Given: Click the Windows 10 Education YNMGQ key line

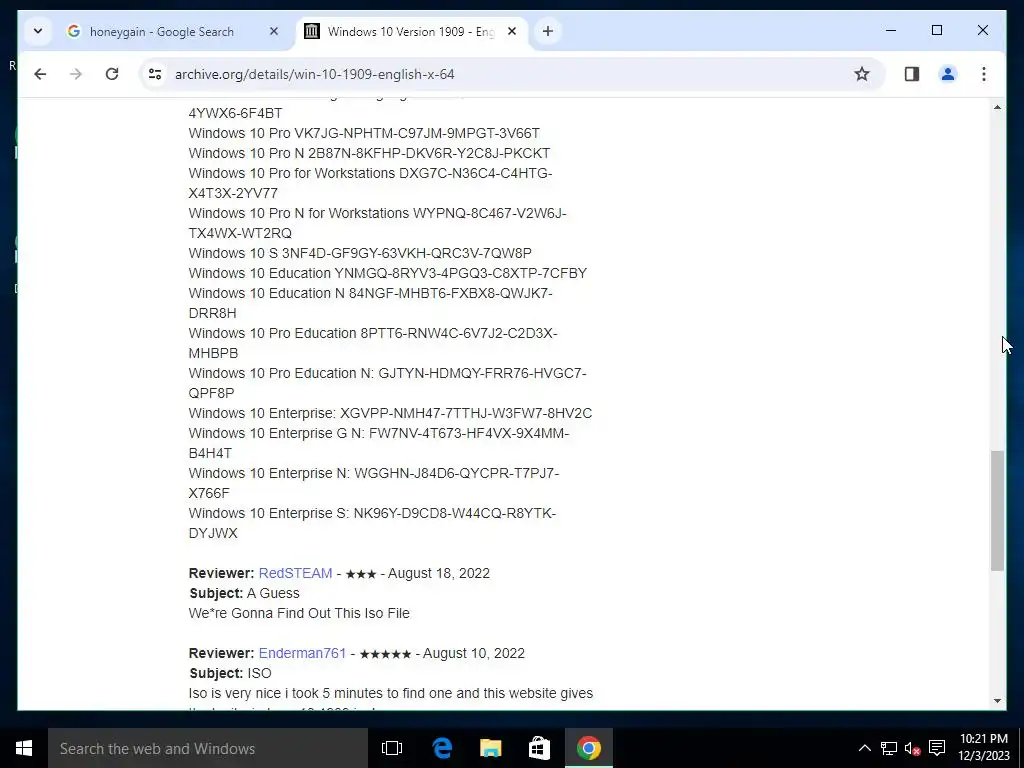Looking at the screenshot, I should click(388, 274).
